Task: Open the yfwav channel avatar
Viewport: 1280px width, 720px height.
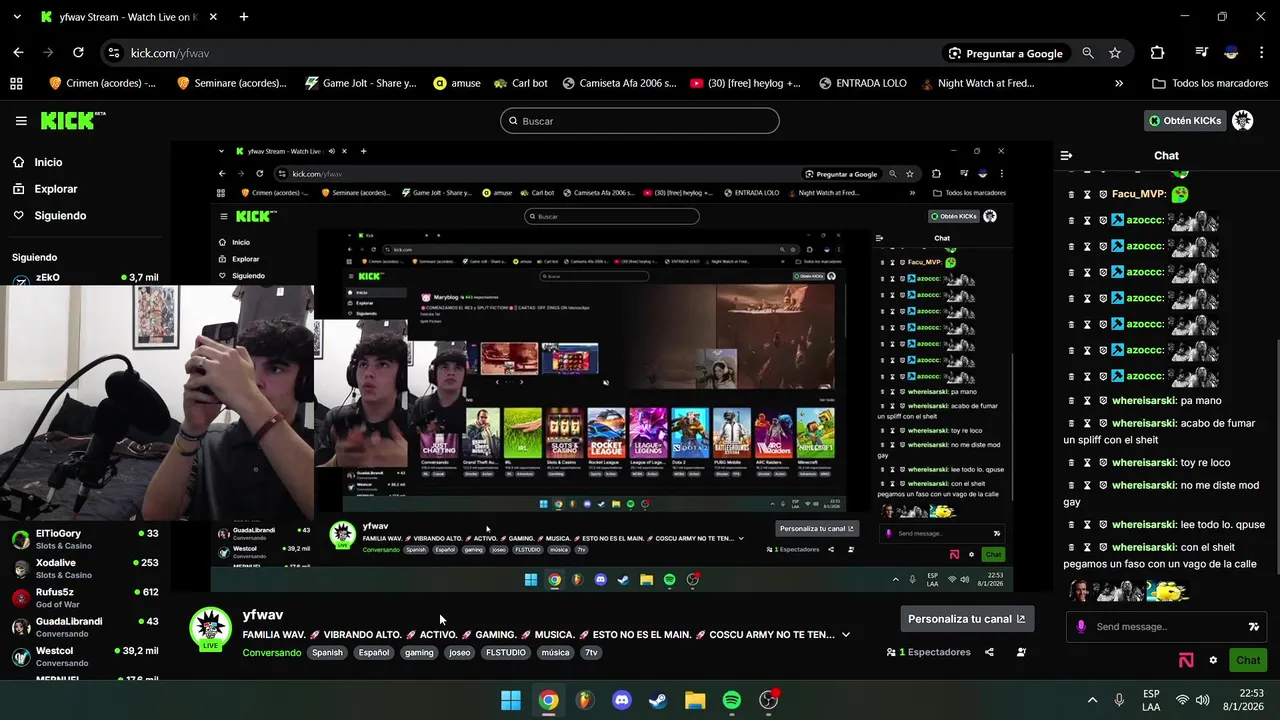Action: click(211, 628)
